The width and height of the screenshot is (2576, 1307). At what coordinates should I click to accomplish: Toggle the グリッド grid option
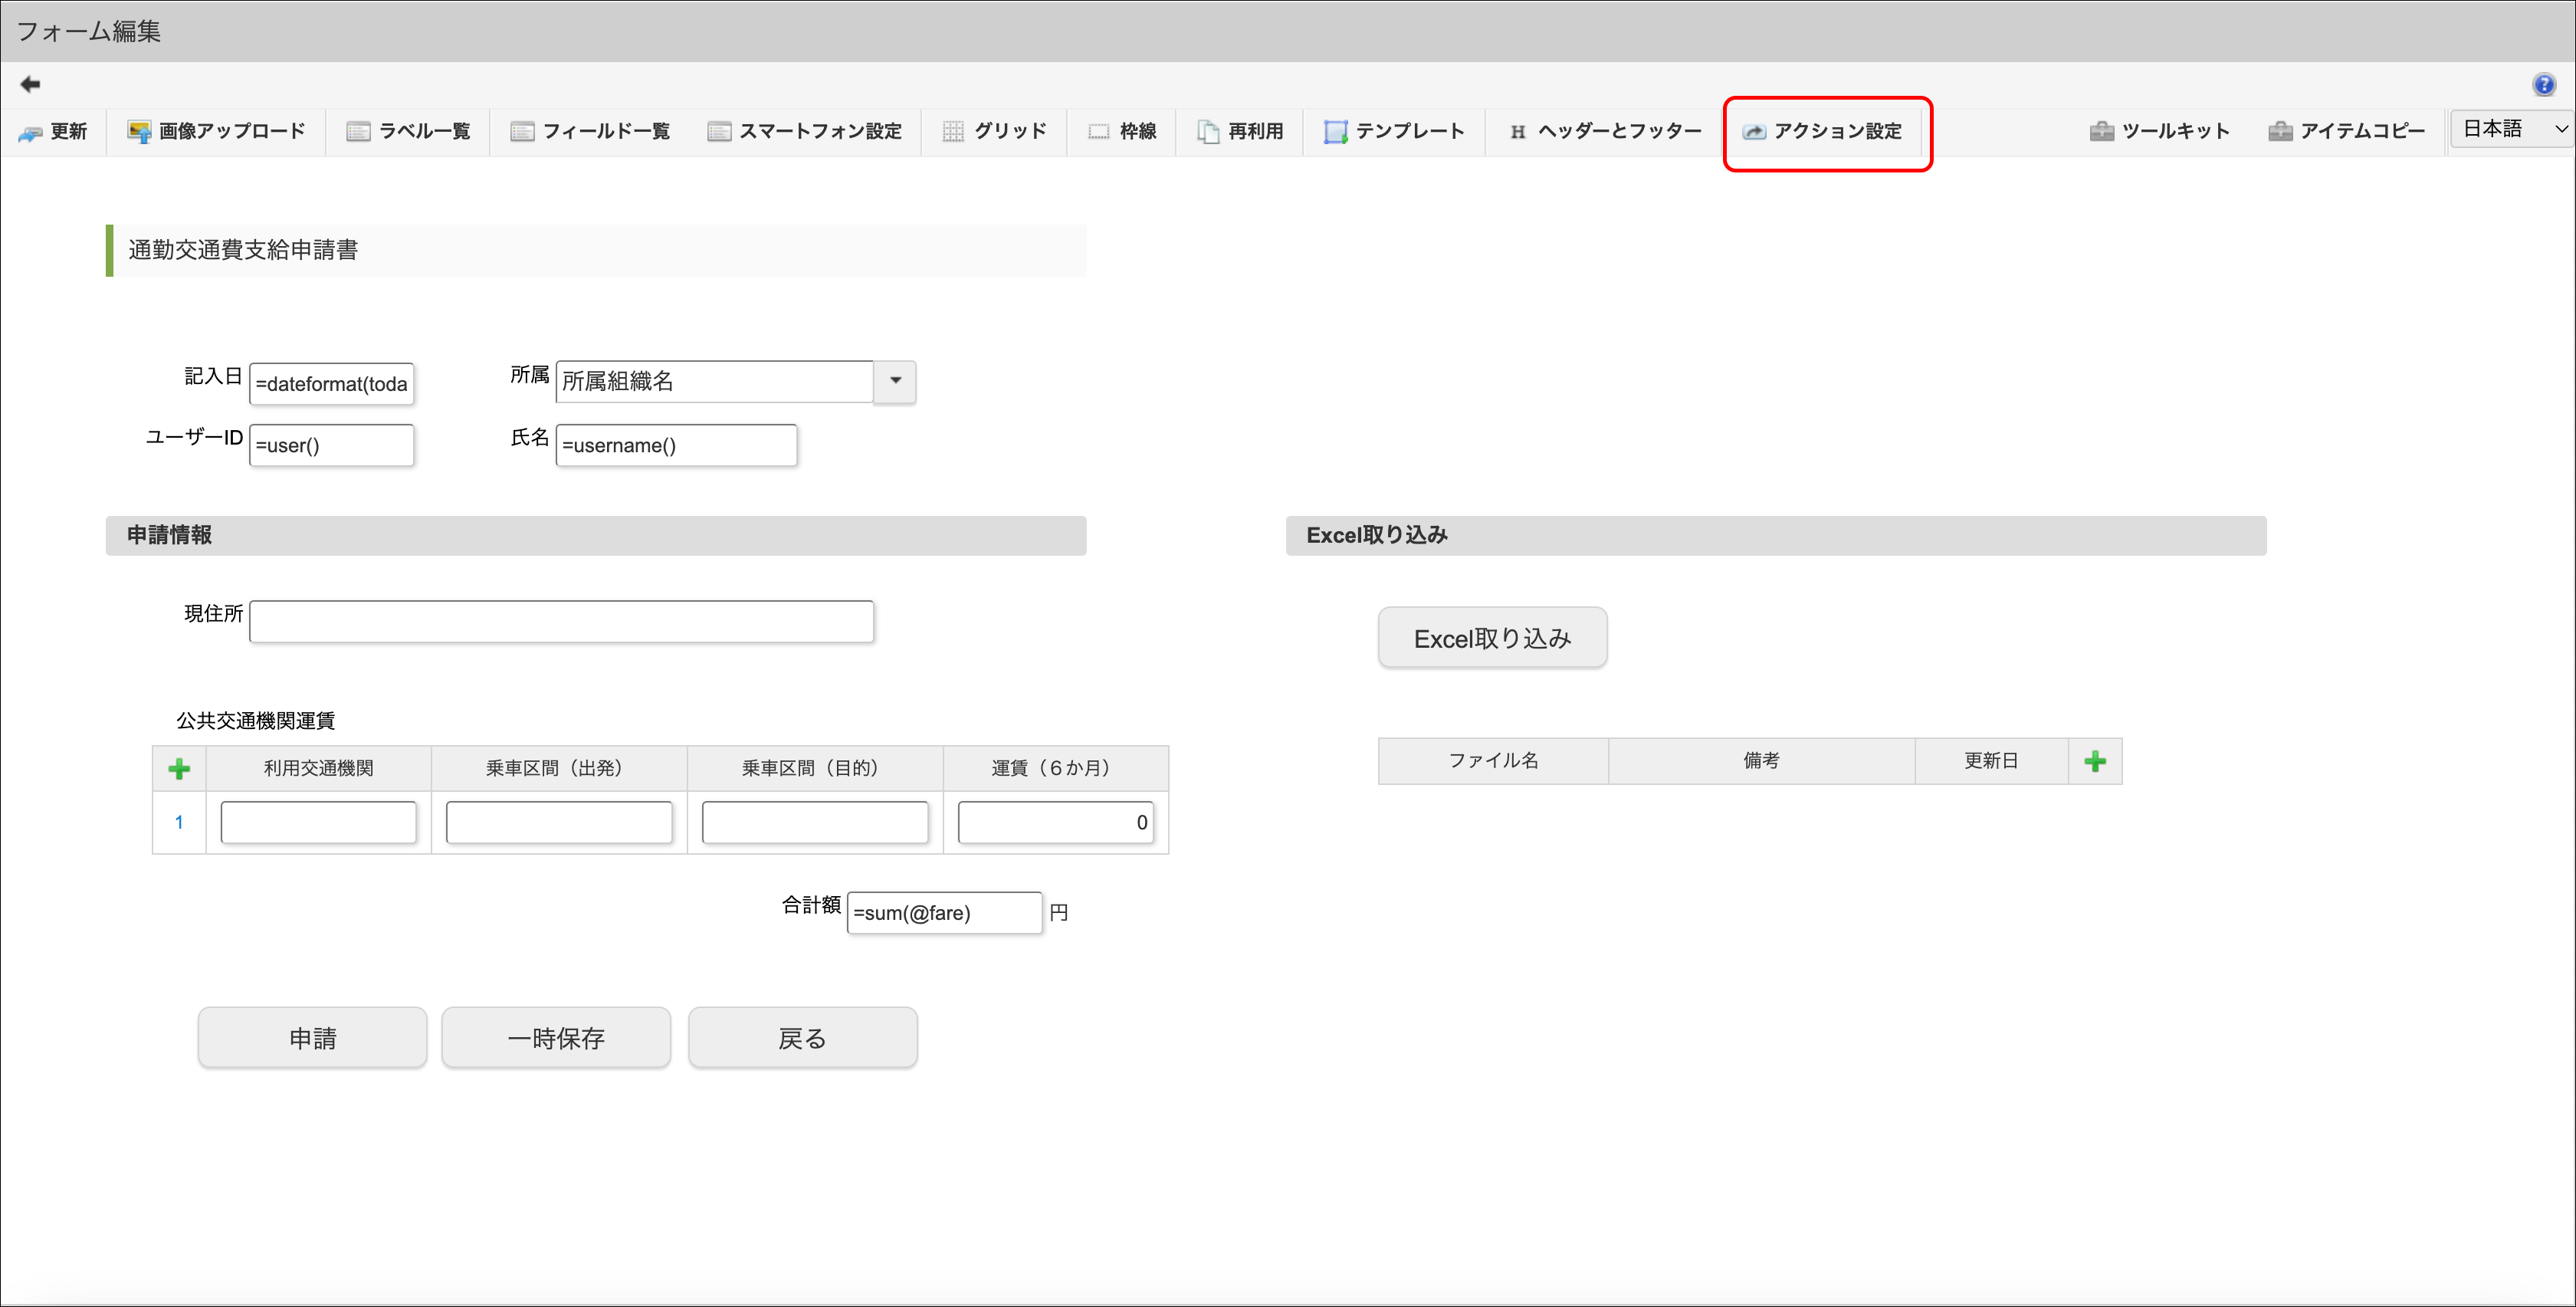coord(994,131)
